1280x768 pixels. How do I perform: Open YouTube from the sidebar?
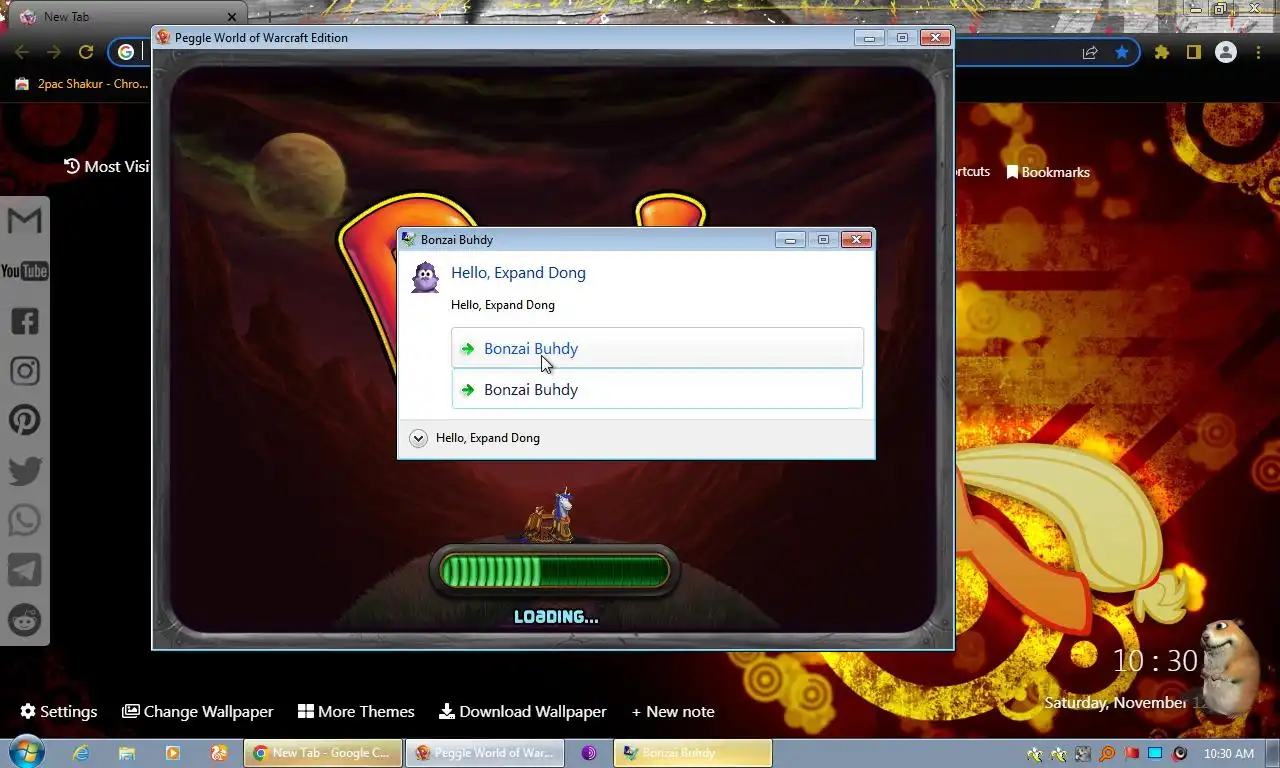tap(25, 271)
